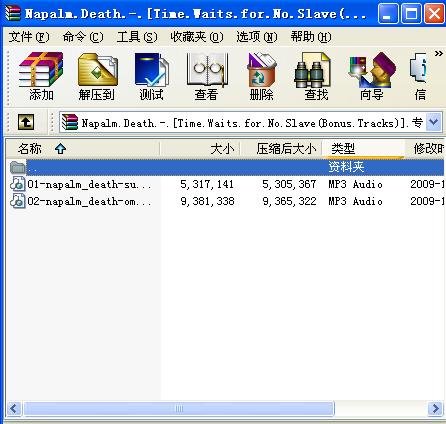
Task: Select file 02-napalm_death-om...
Action: (89, 202)
